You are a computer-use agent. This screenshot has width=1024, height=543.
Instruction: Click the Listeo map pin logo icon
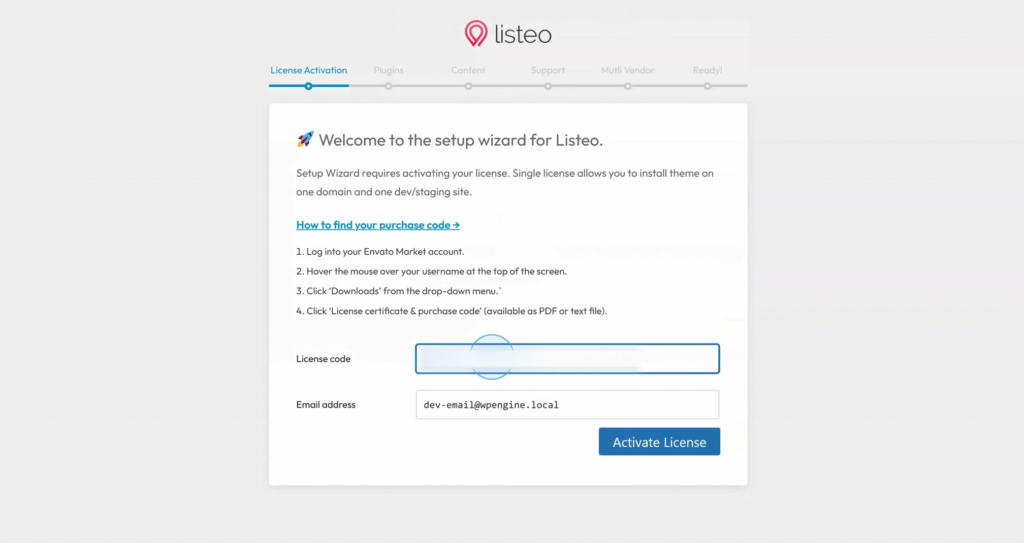click(x=476, y=34)
